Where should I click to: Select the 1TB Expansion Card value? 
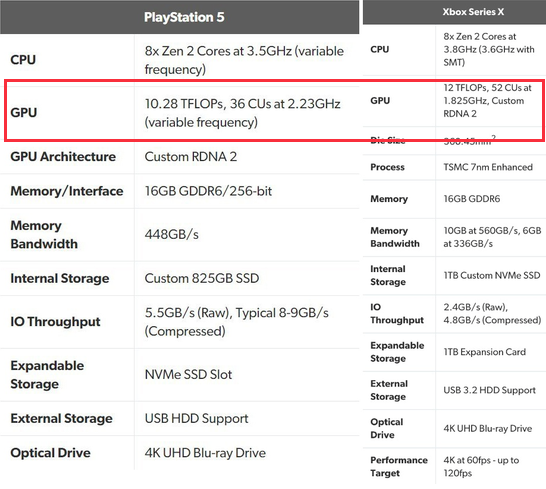484,352
